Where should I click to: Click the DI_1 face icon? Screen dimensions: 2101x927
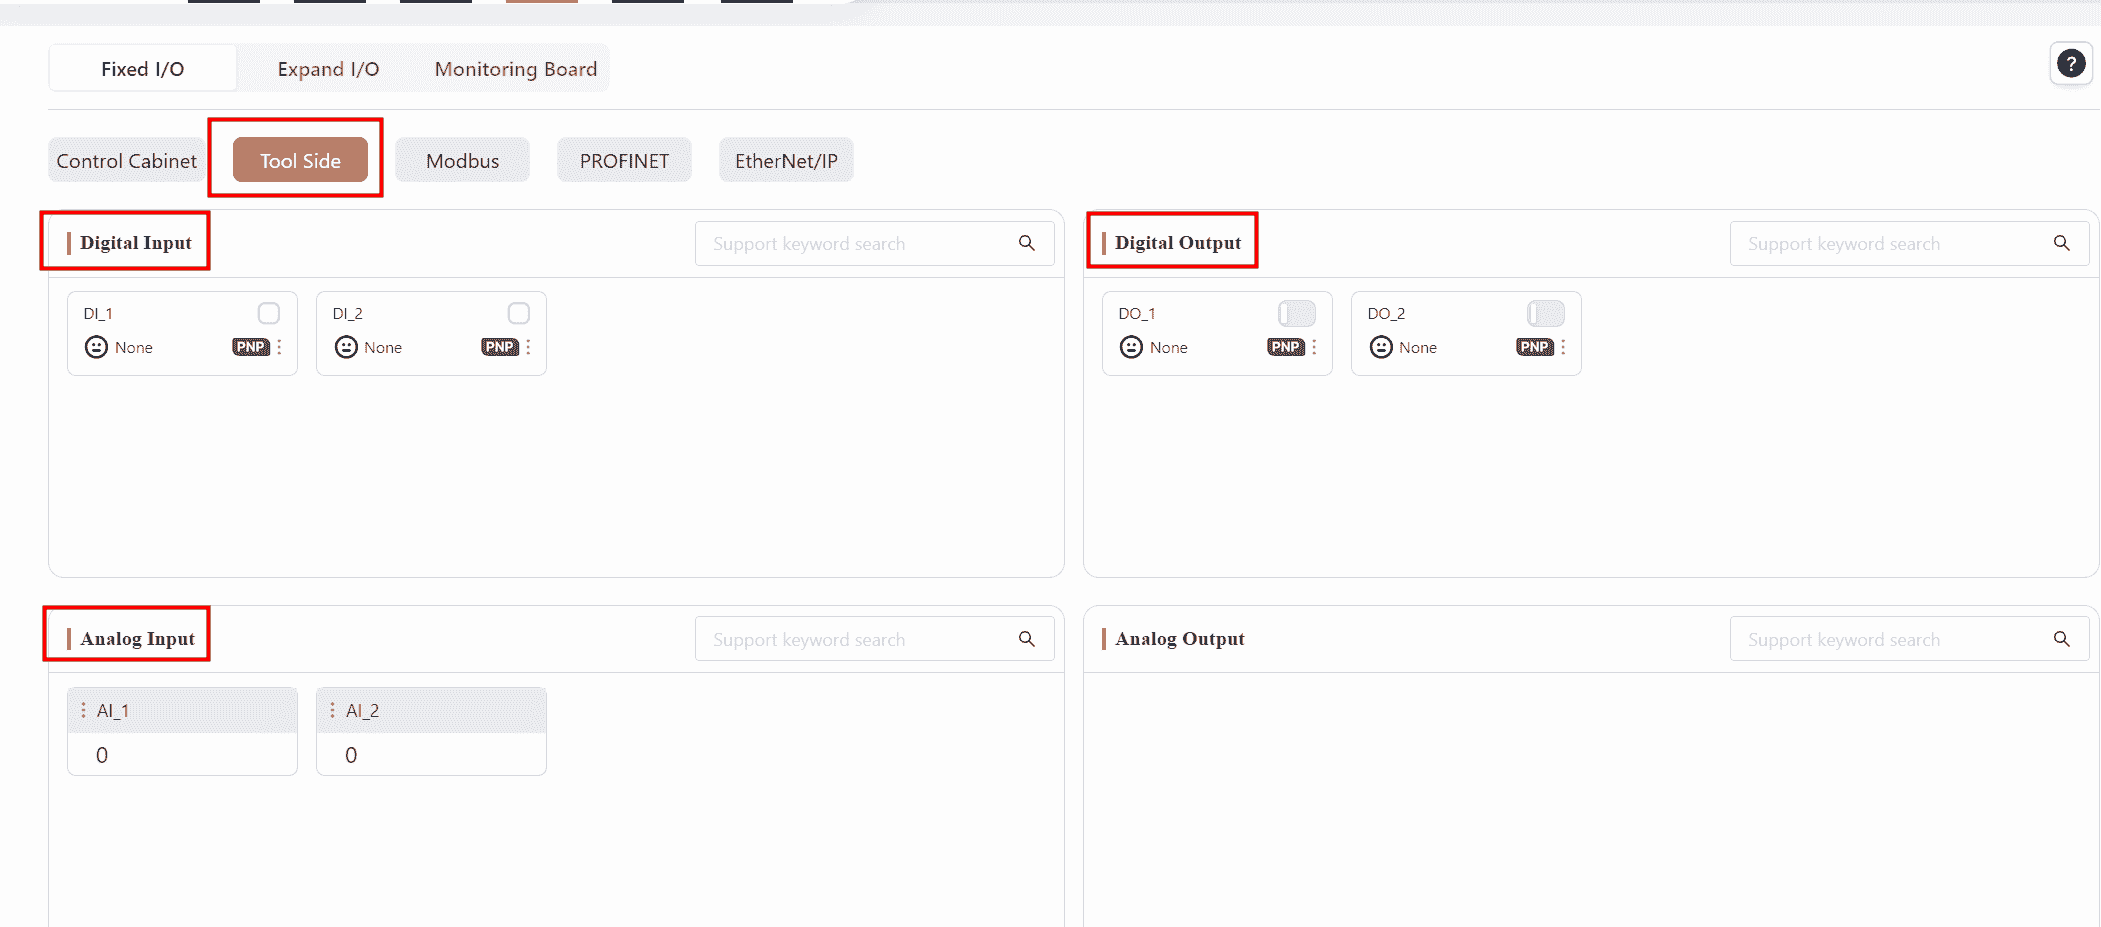[96, 347]
